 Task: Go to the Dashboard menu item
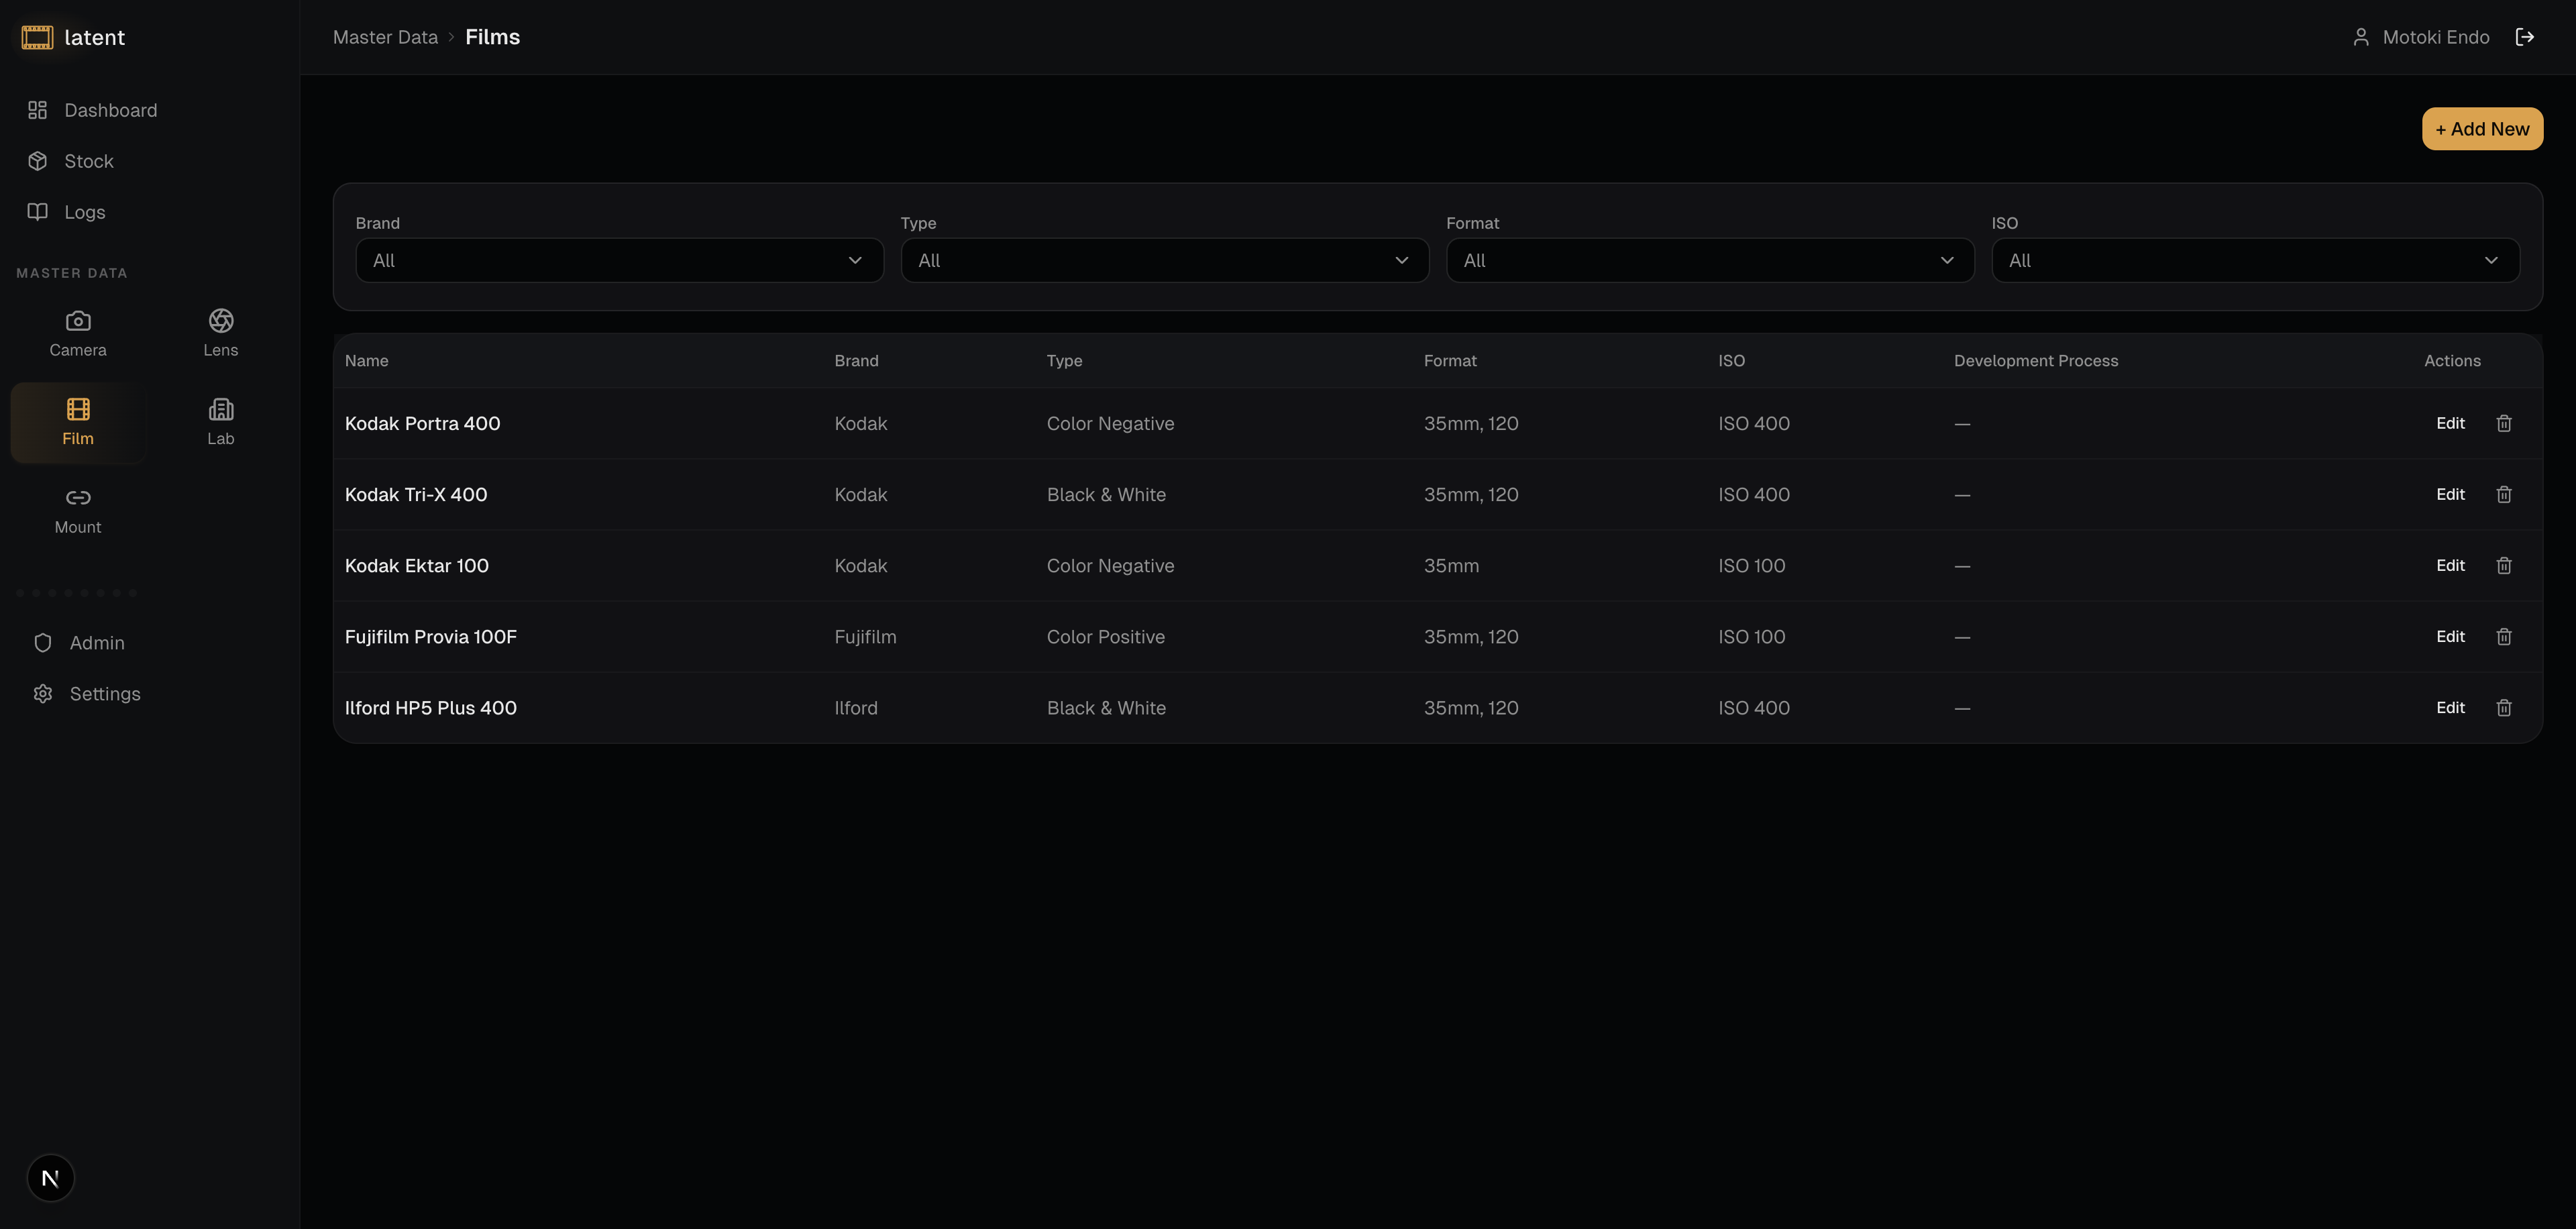click(110, 110)
